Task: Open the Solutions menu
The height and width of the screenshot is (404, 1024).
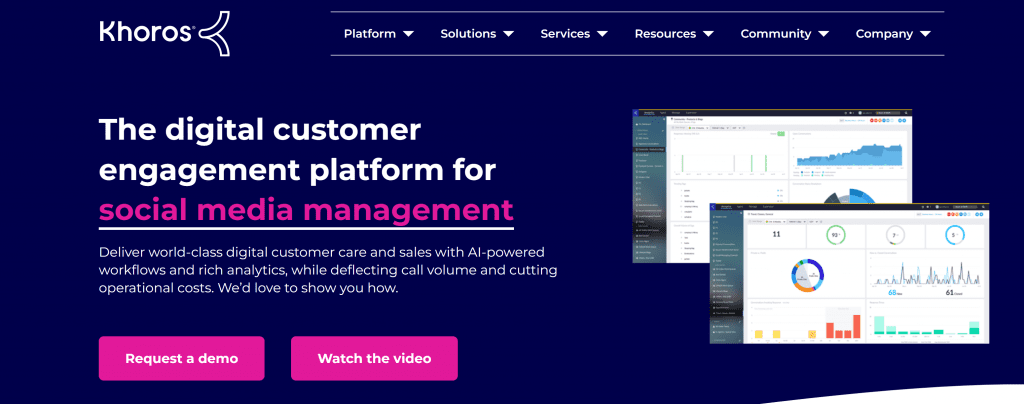Action: [x=468, y=34]
